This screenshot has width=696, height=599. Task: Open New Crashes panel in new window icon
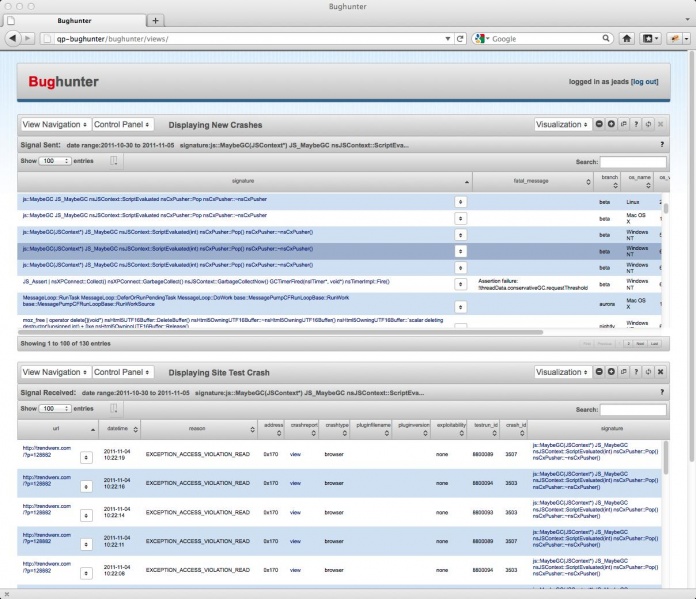(624, 124)
